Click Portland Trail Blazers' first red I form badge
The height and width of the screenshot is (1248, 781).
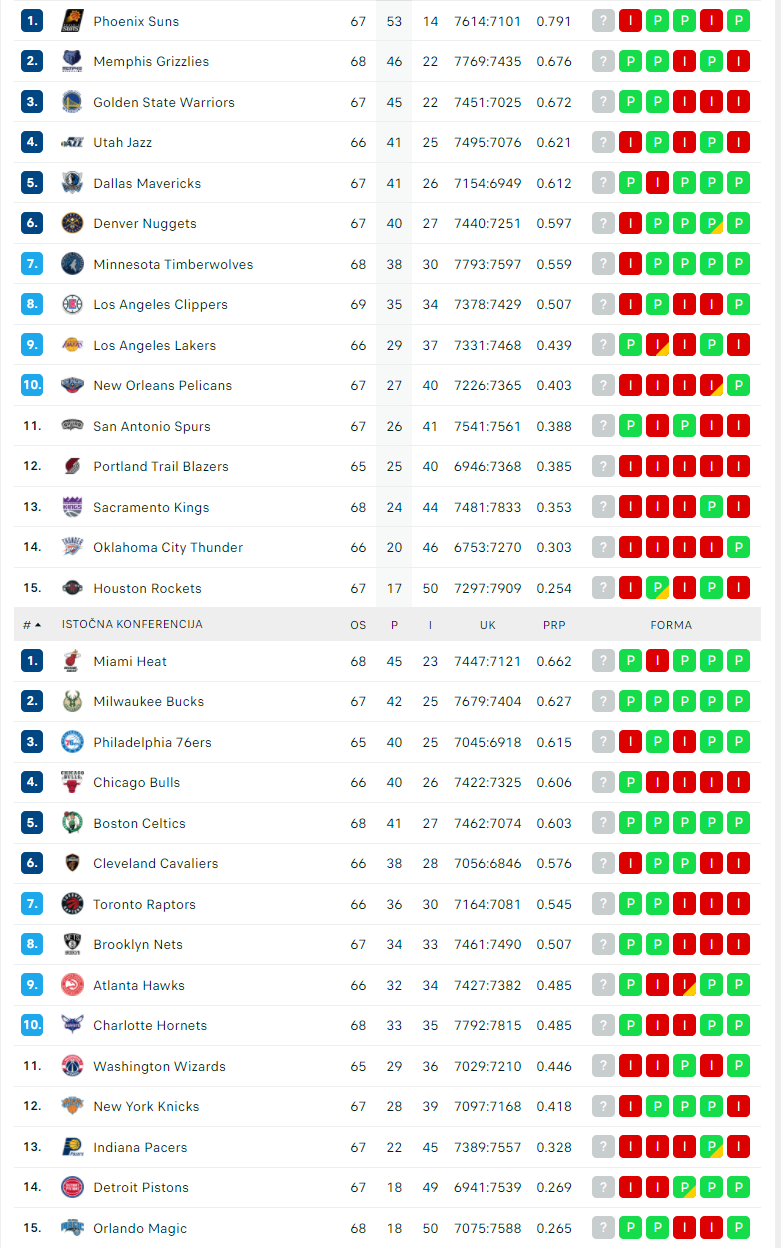click(x=631, y=466)
